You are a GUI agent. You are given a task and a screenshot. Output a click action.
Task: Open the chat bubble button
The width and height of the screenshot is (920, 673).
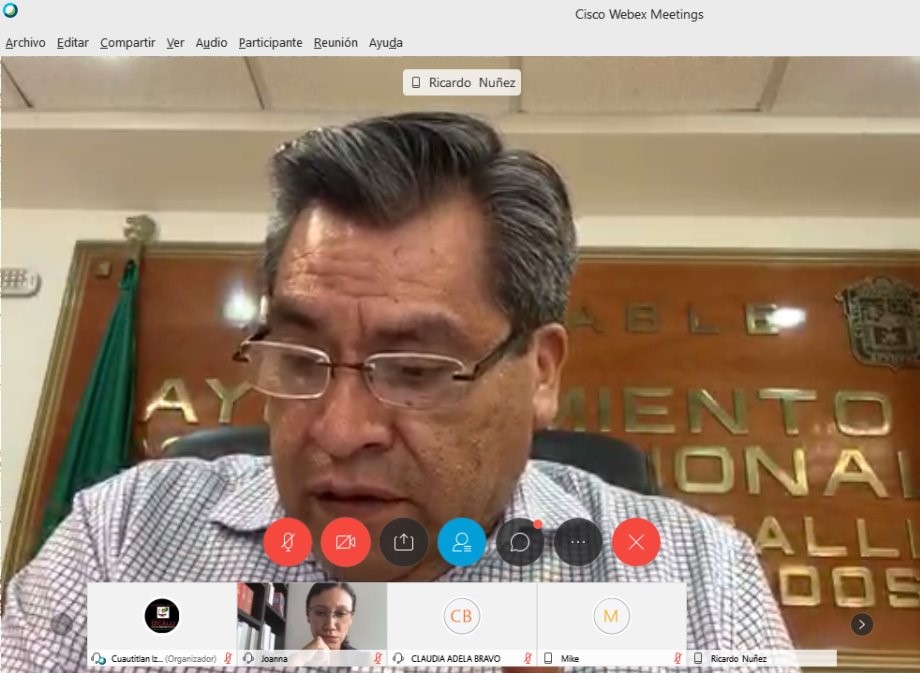(x=520, y=542)
